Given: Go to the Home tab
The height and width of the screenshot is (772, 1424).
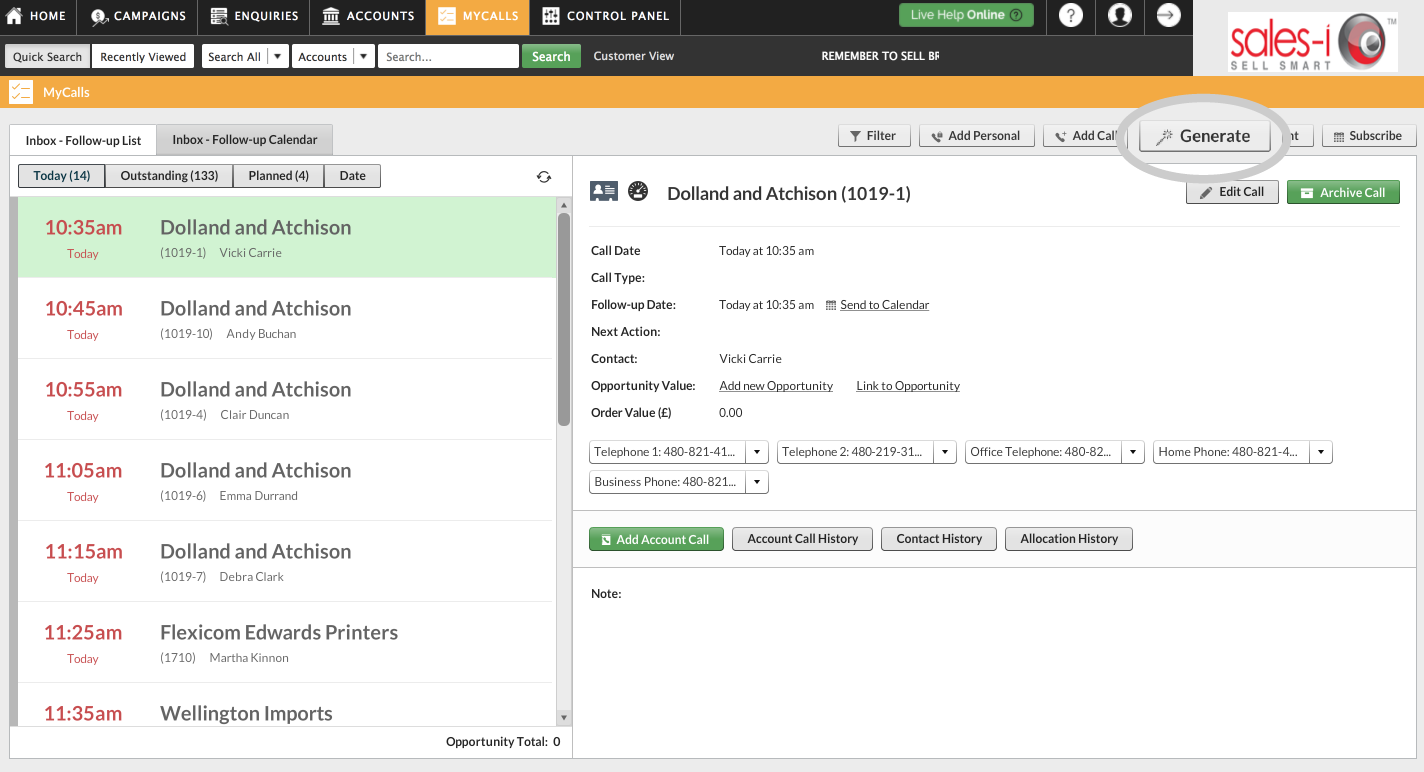Looking at the screenshot, I should 38,16.
